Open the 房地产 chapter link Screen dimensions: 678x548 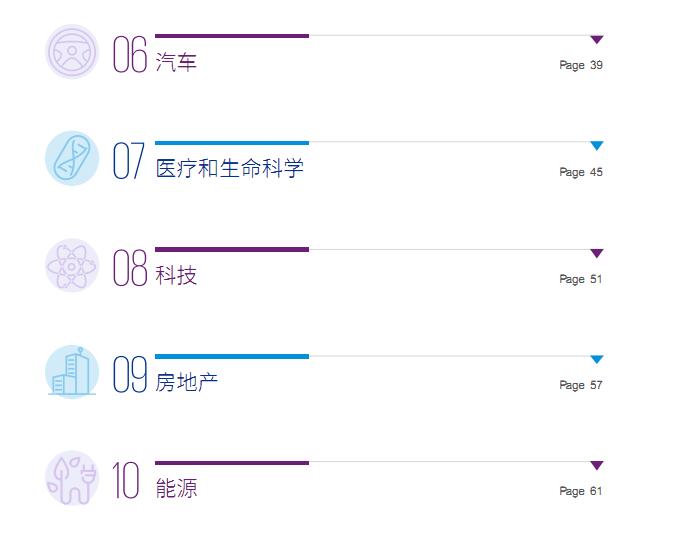pos(186,381)
